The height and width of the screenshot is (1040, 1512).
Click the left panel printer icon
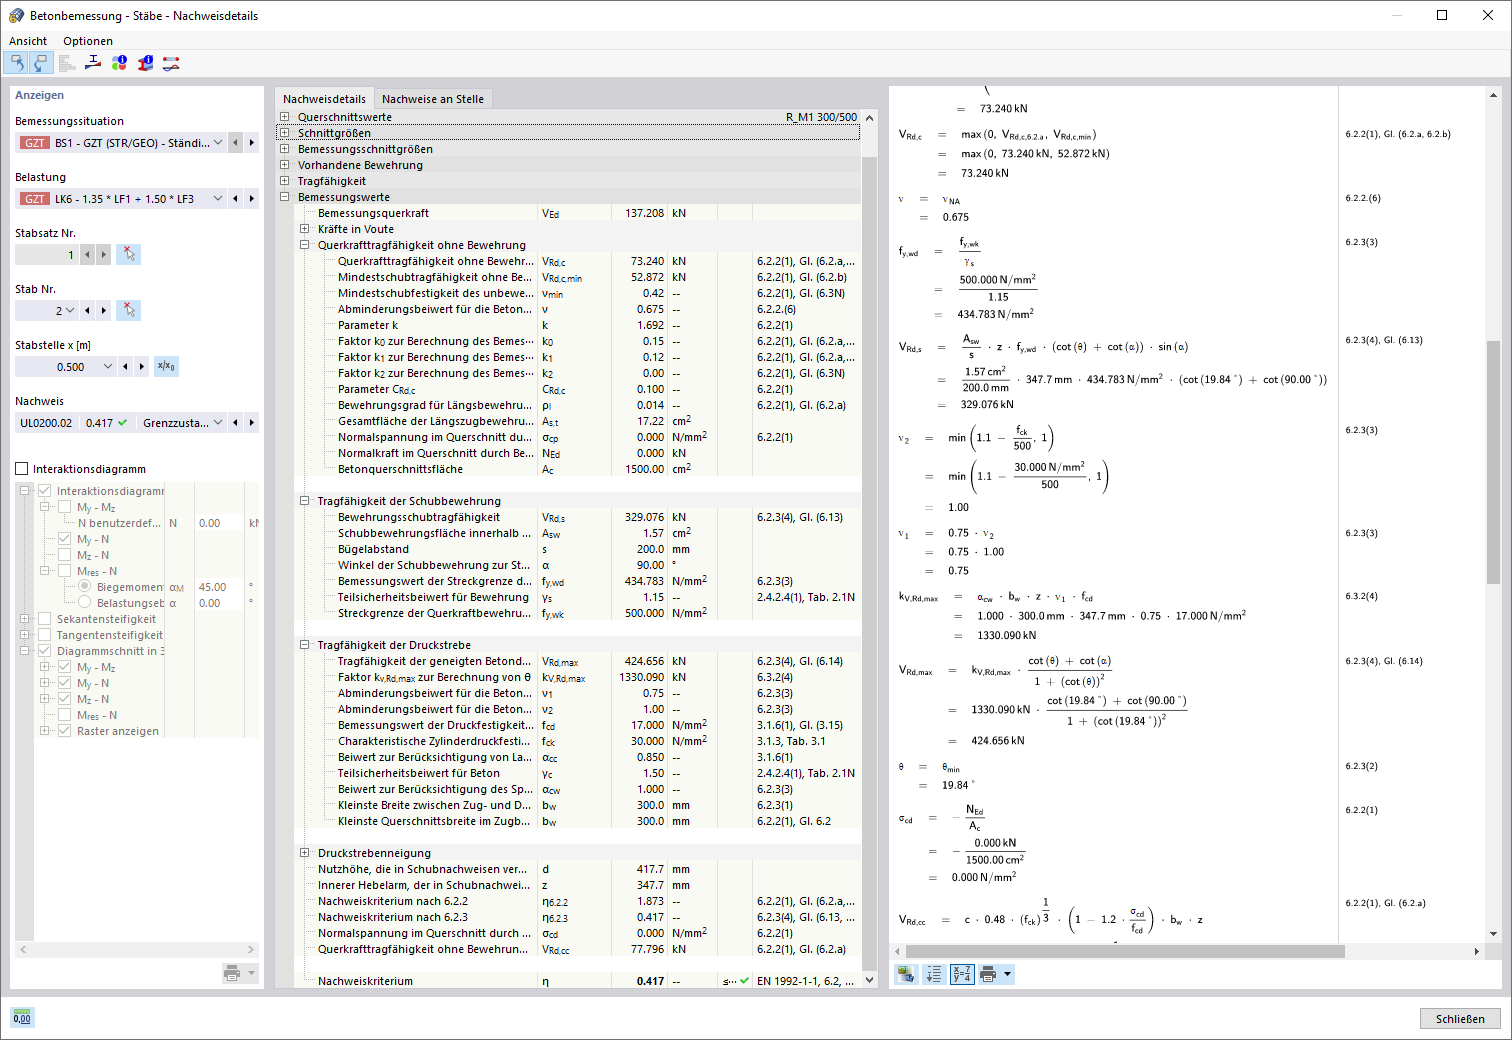click(x=232, y=973)
